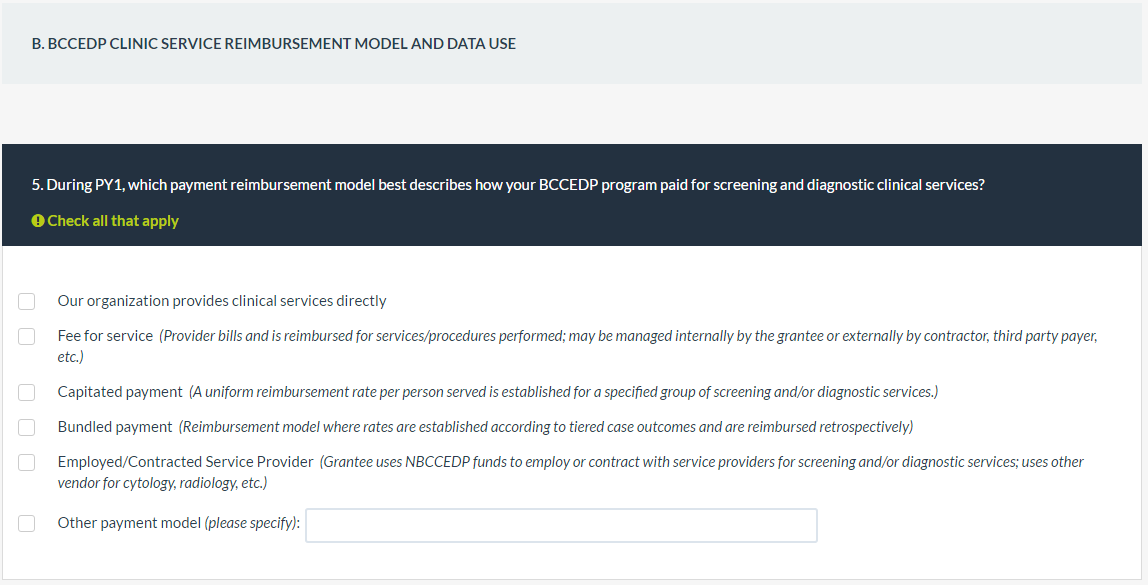Click the italic 'A uniform reimbursement rate' description
This screenshot has width=1148, height=585.
pos(563,392)
